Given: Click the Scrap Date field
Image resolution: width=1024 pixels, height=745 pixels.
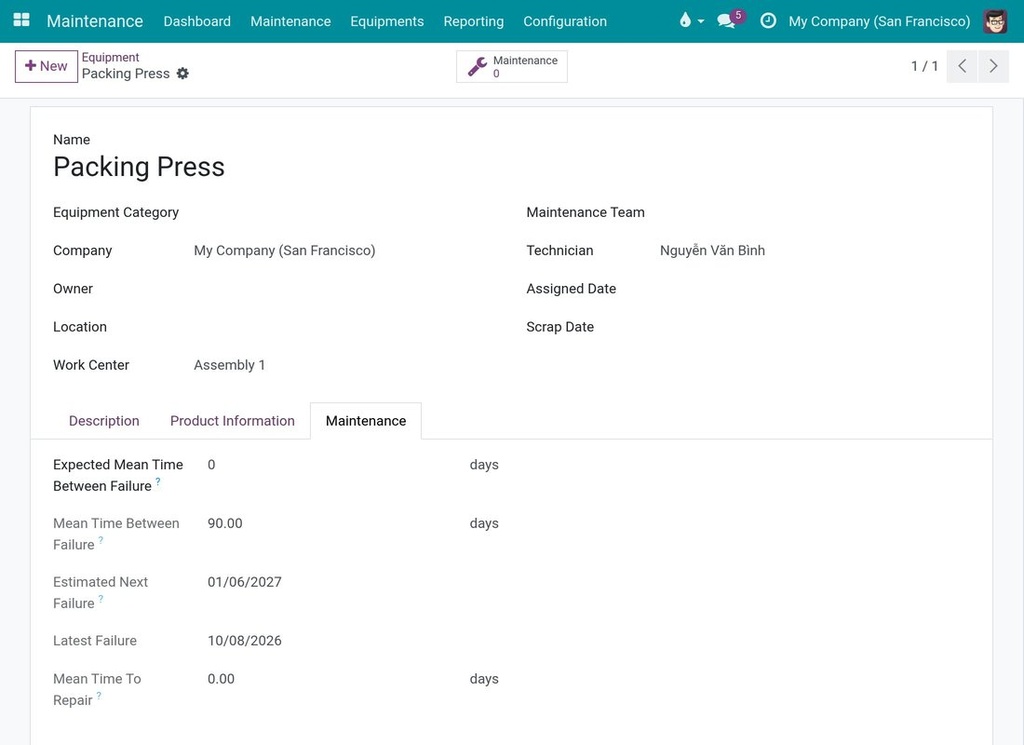Looking at the screenshot, I should 814,327.
